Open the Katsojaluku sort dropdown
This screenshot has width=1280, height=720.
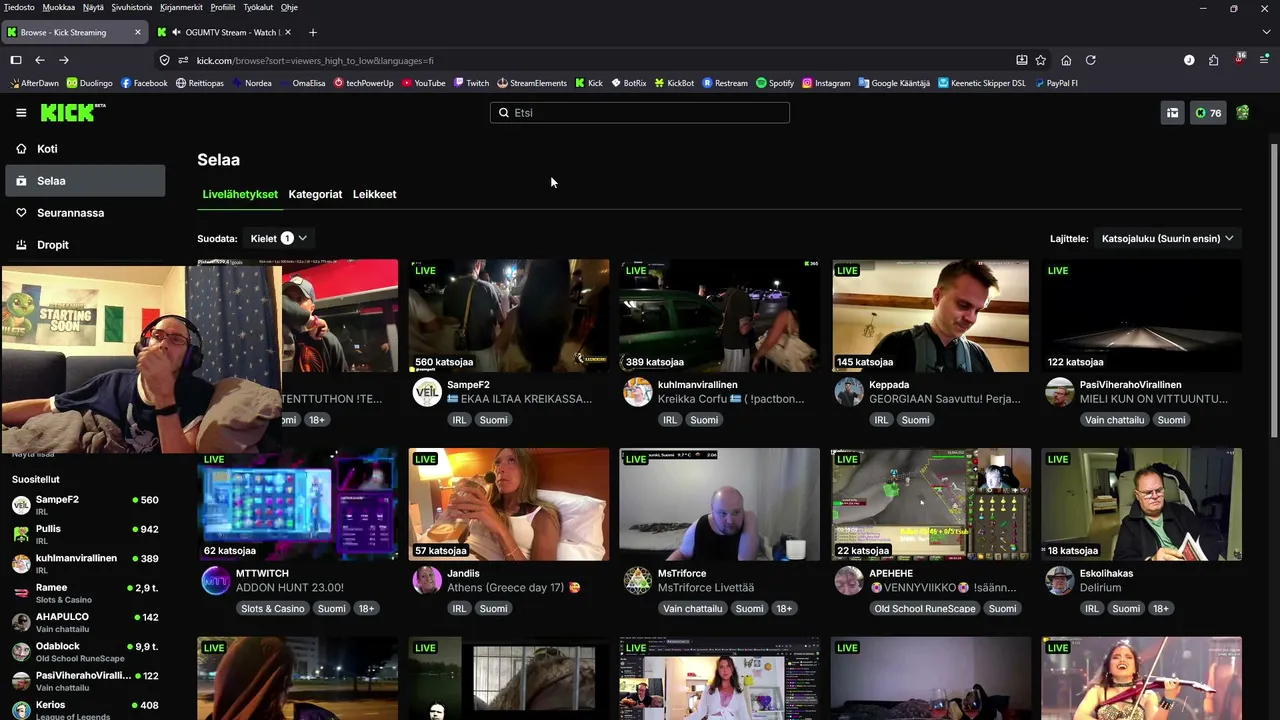(1167, 238)
